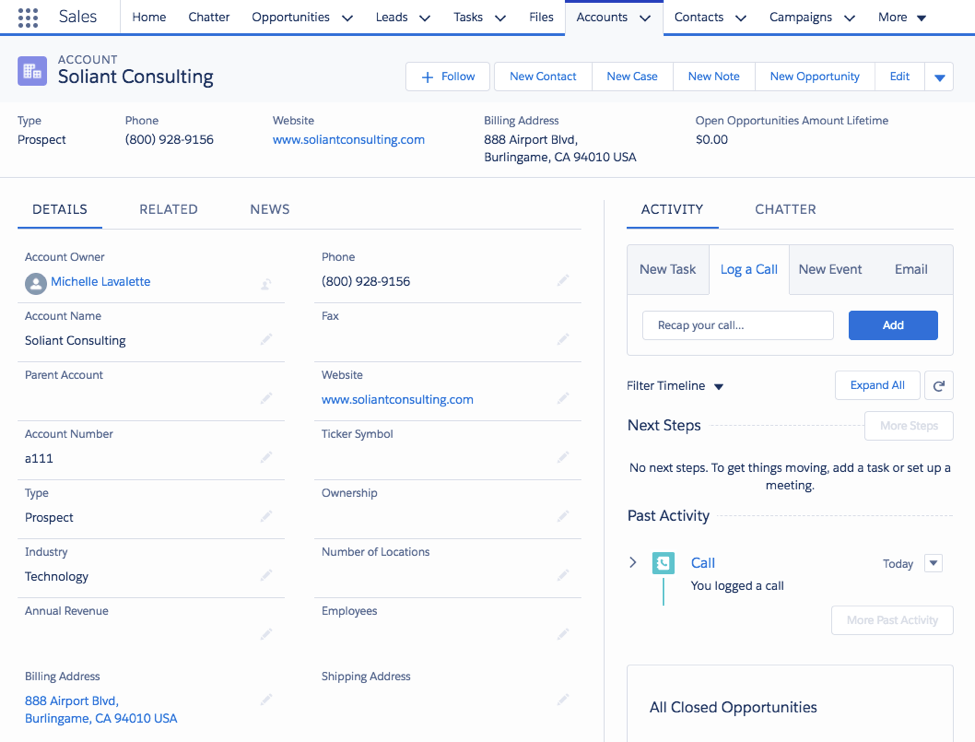Viewport: 975px width, 742px height.
Task: Open the Leads tab dropdown chevron
Action: [x=425, y=18]
